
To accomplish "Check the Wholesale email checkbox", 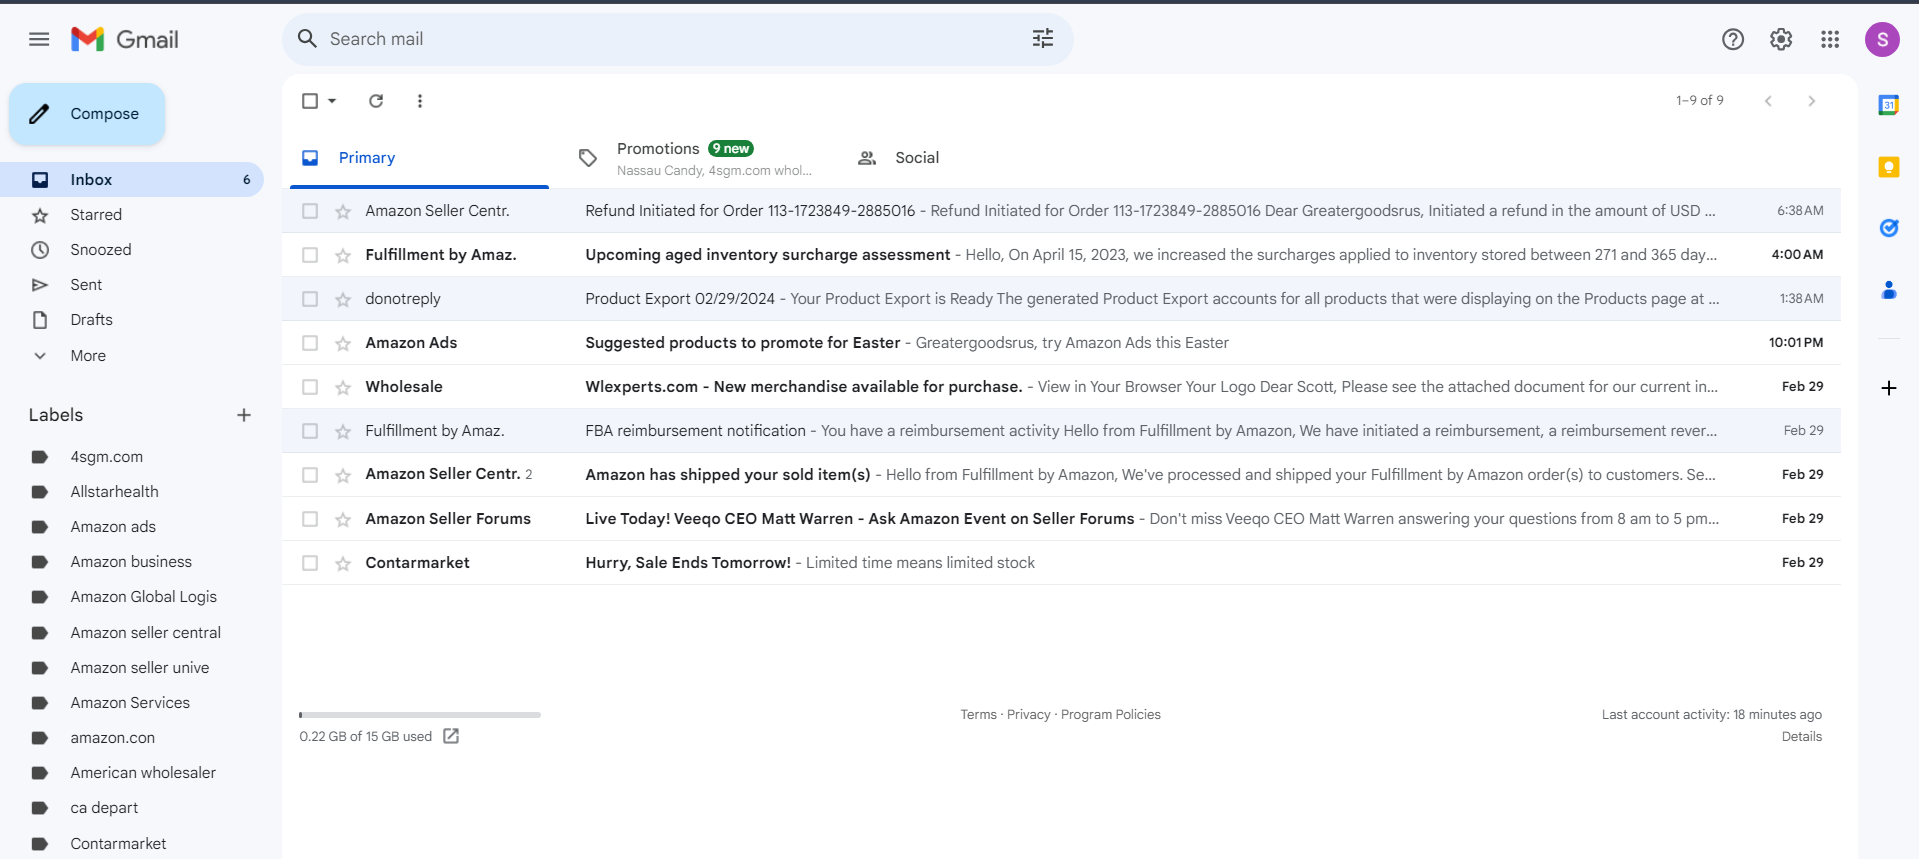I will (310, 387).
